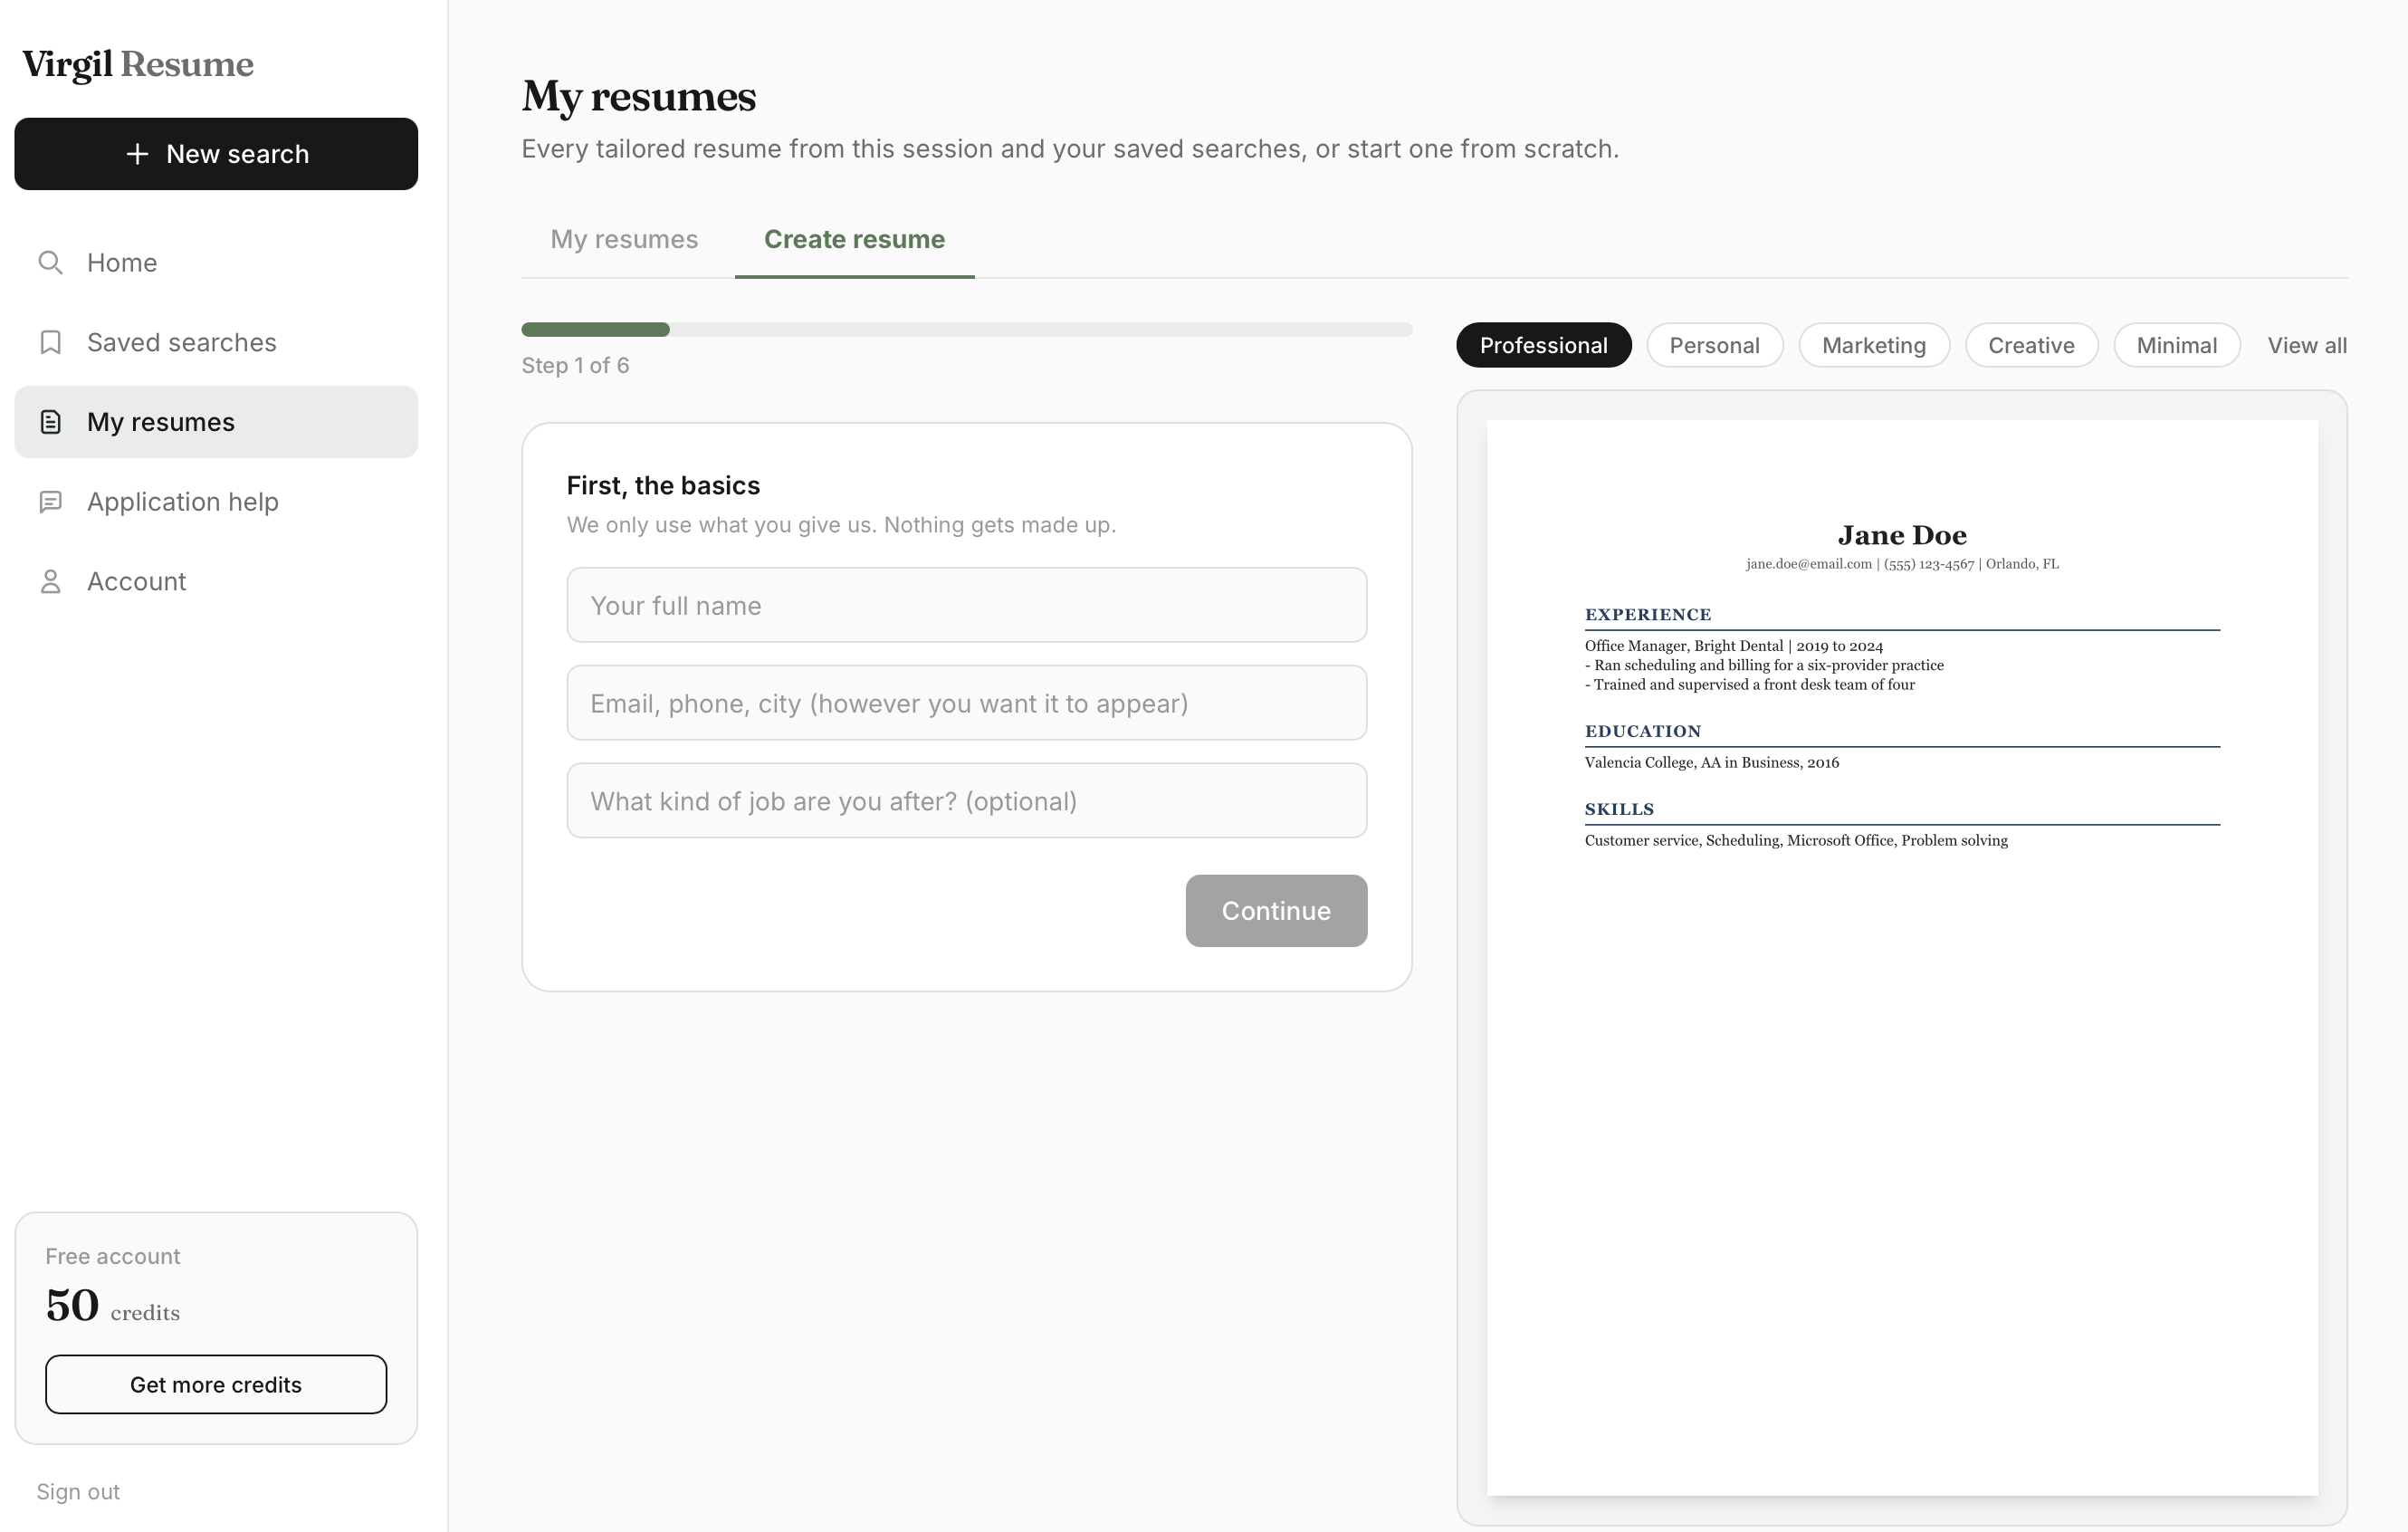
Task: Click the Saved searches bookmark icon
Action: pyautogui.click(x=50, y=342)
